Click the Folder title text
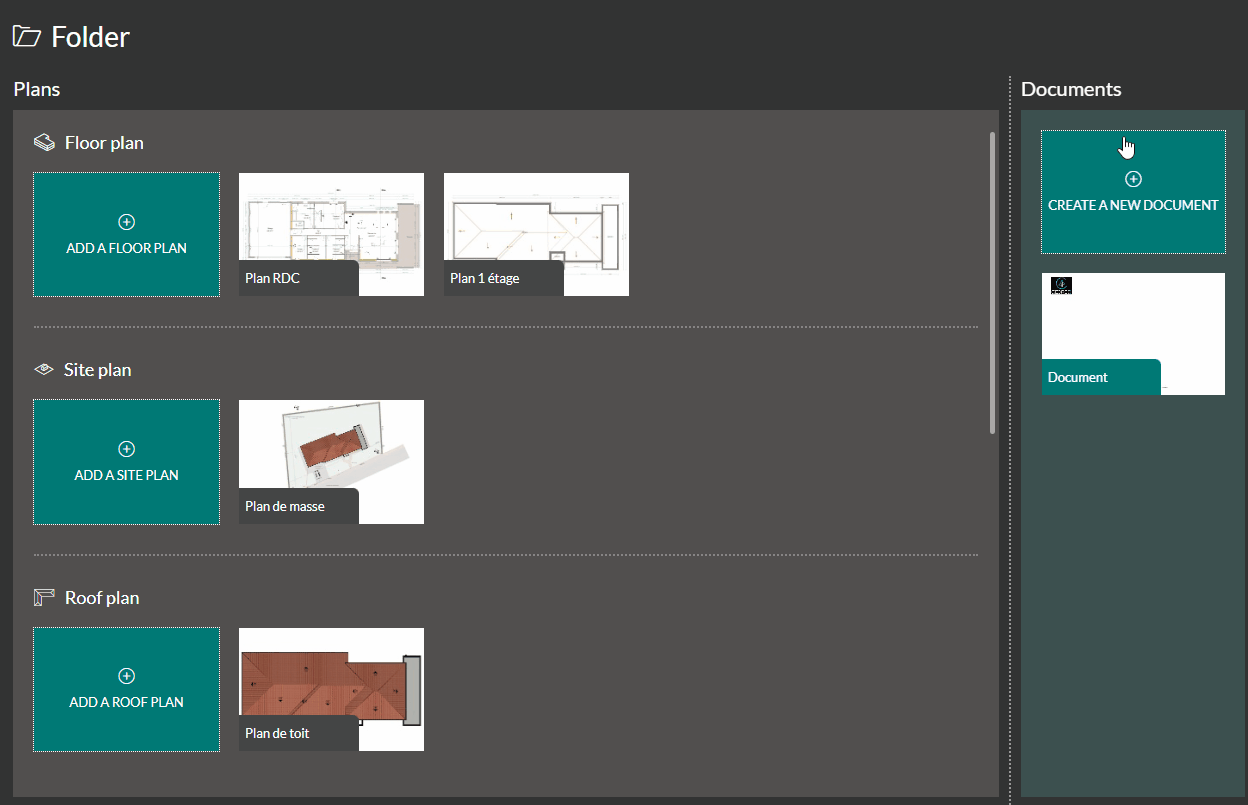Viewport: 1248px width, 805px height. (x=90, y=38)
